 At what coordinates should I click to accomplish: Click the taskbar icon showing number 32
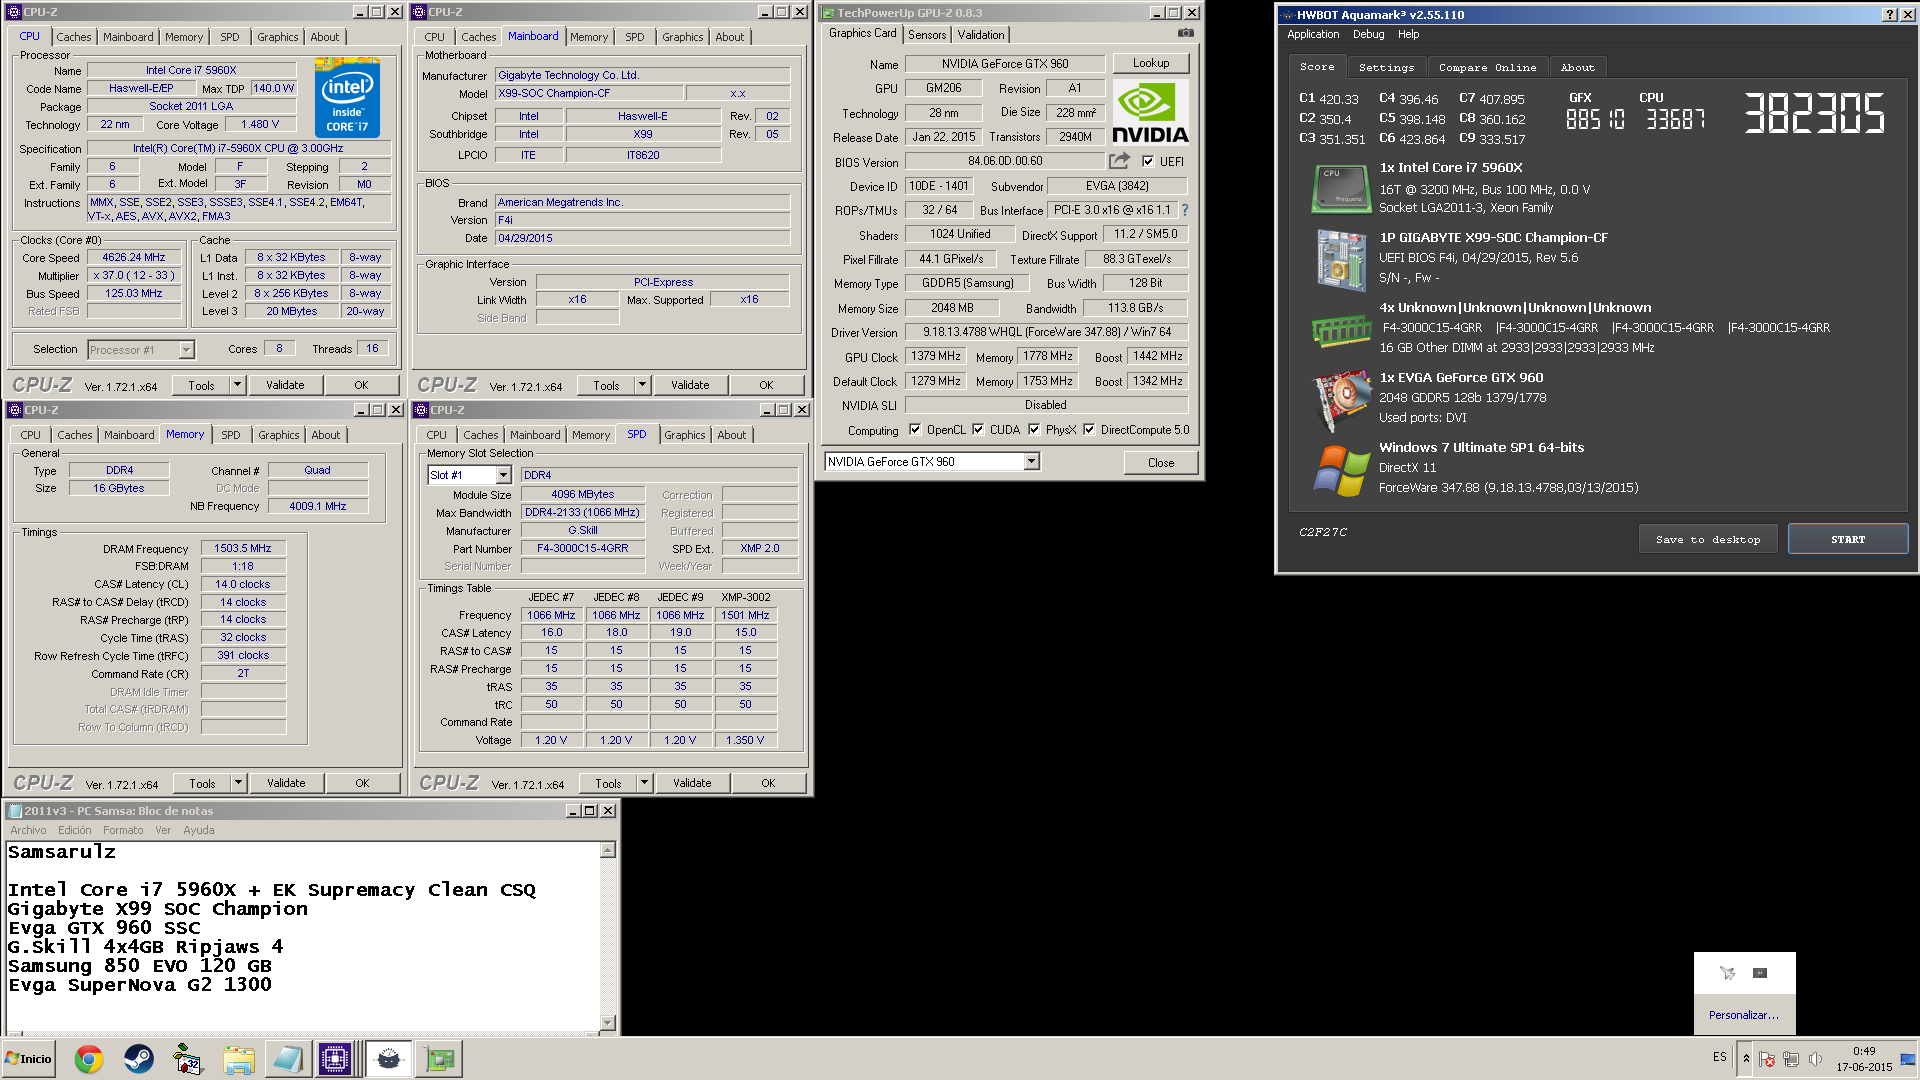(x=187, y=1059)
